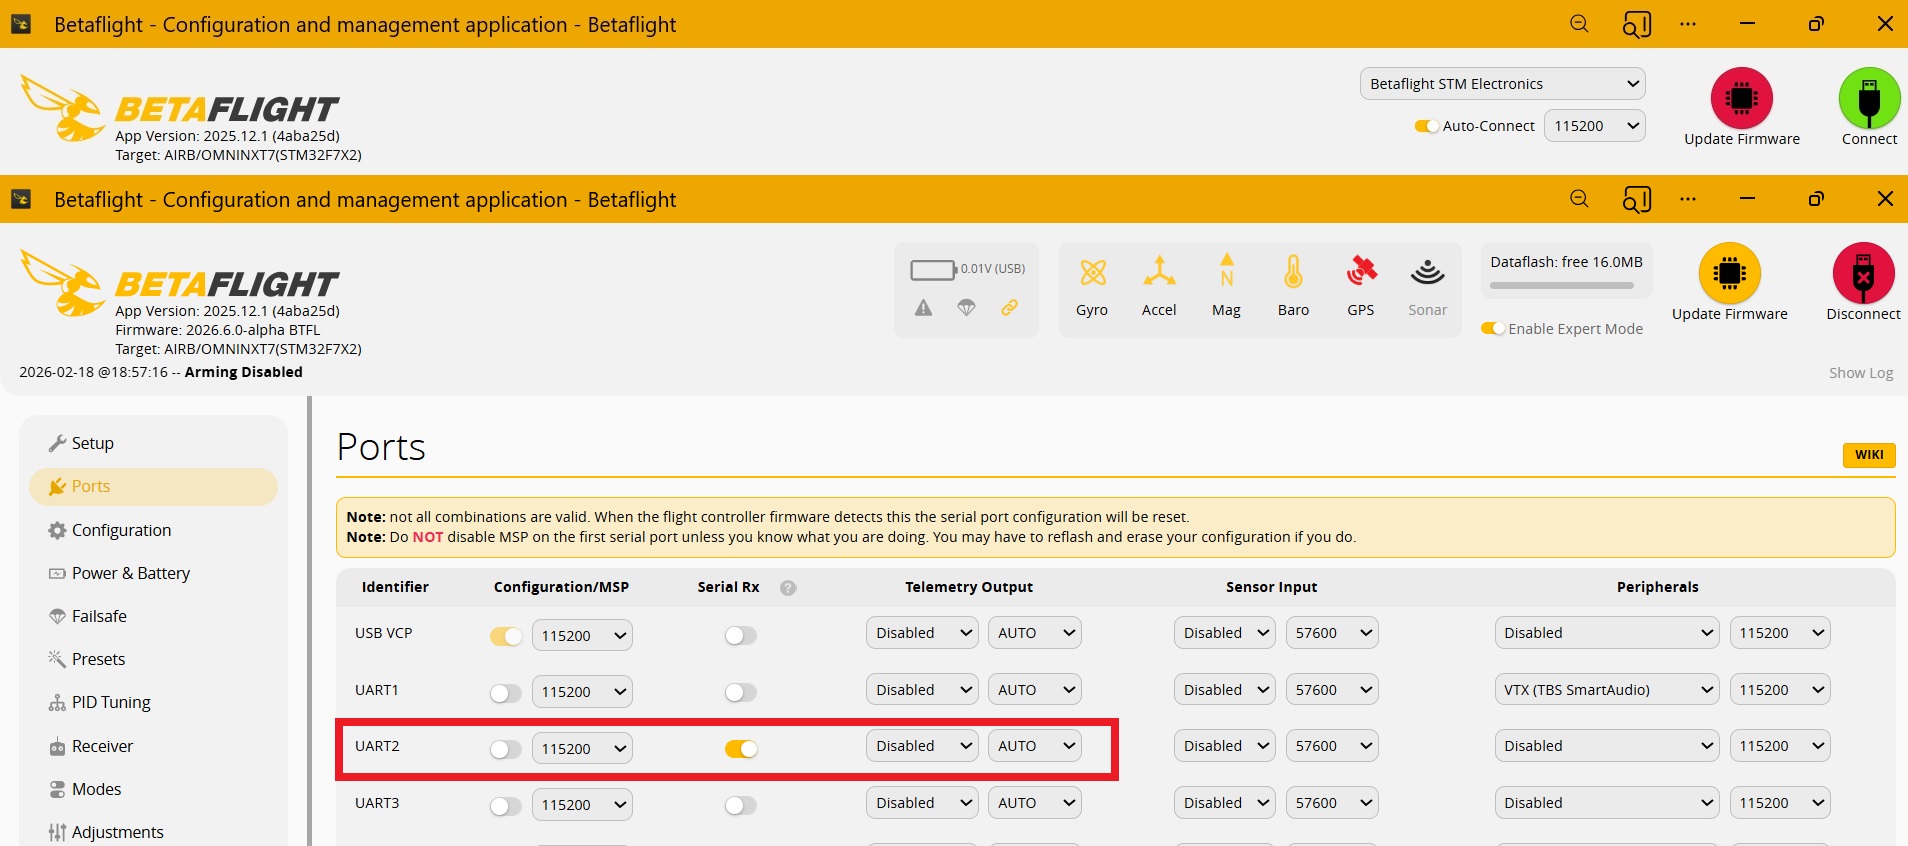The height and width of the screenshot is (846, 1908).
Task: Click the green Connect icon
Action: coord(1868,99)
